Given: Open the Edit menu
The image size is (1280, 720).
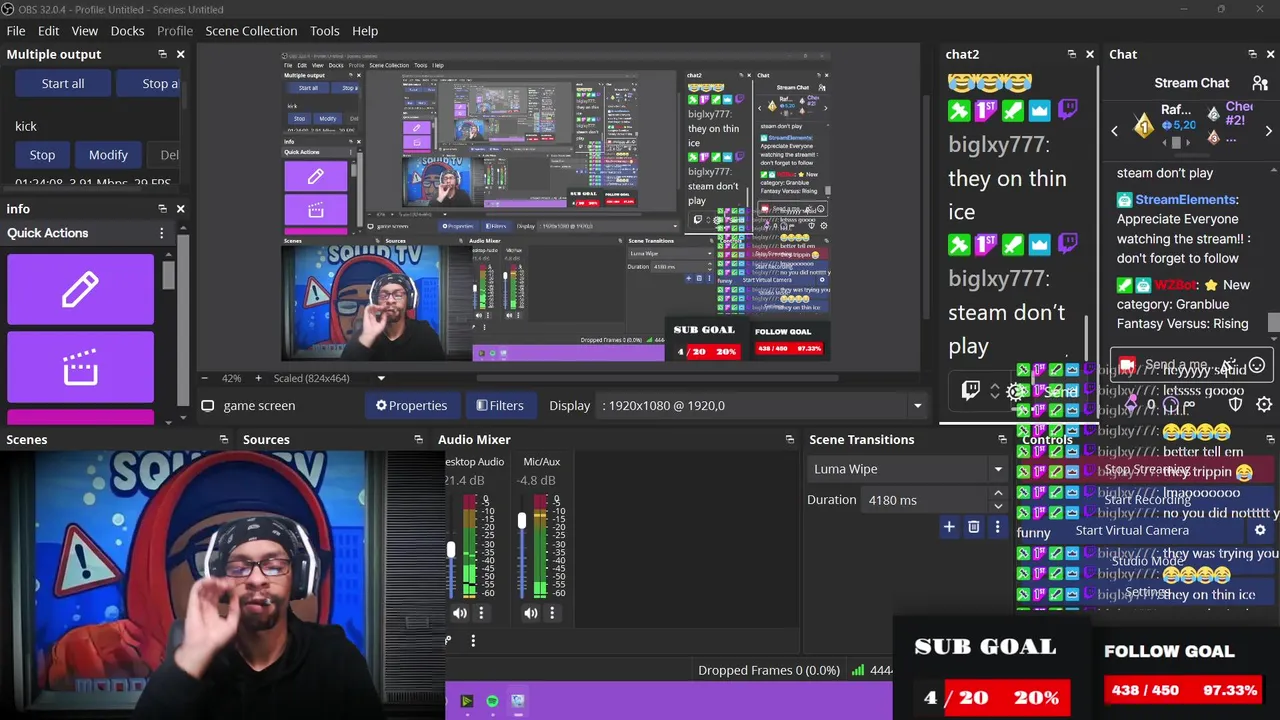Looking at the screenshot, I should coord(48,31).
